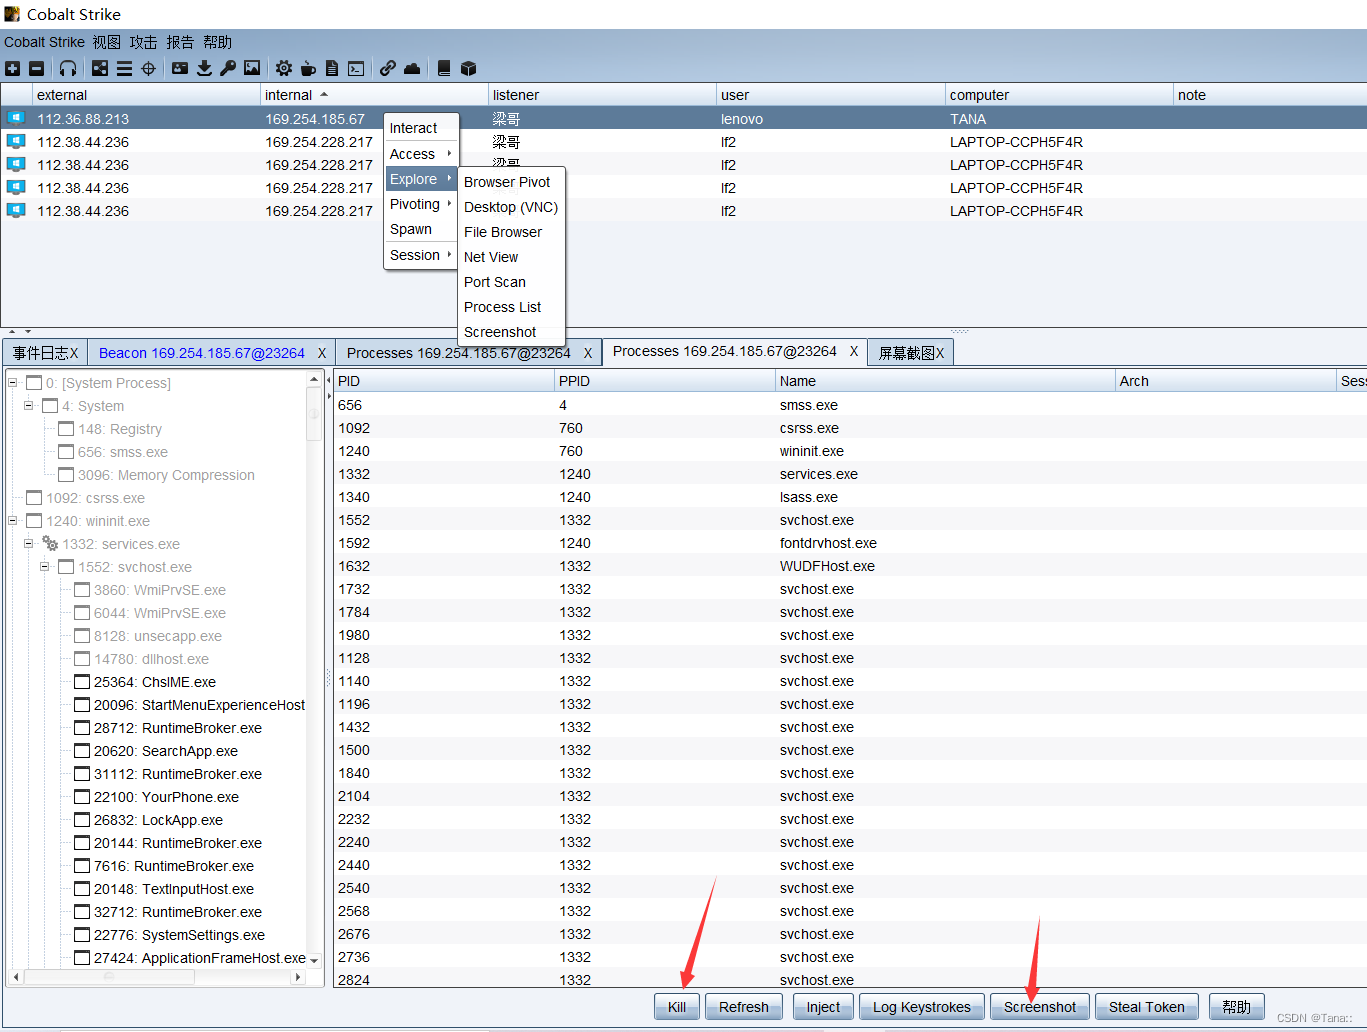This screenshot has width=1367, height=1032.
Task: Check the 20620: SearchApp.exe box
Action: 82,751
